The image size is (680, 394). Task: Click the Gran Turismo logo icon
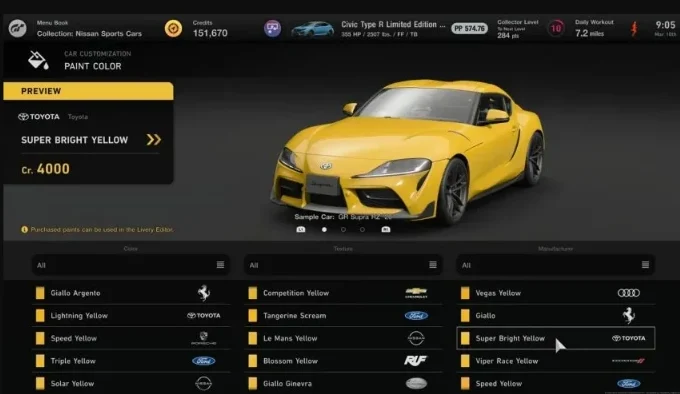(x=18, y=29)
